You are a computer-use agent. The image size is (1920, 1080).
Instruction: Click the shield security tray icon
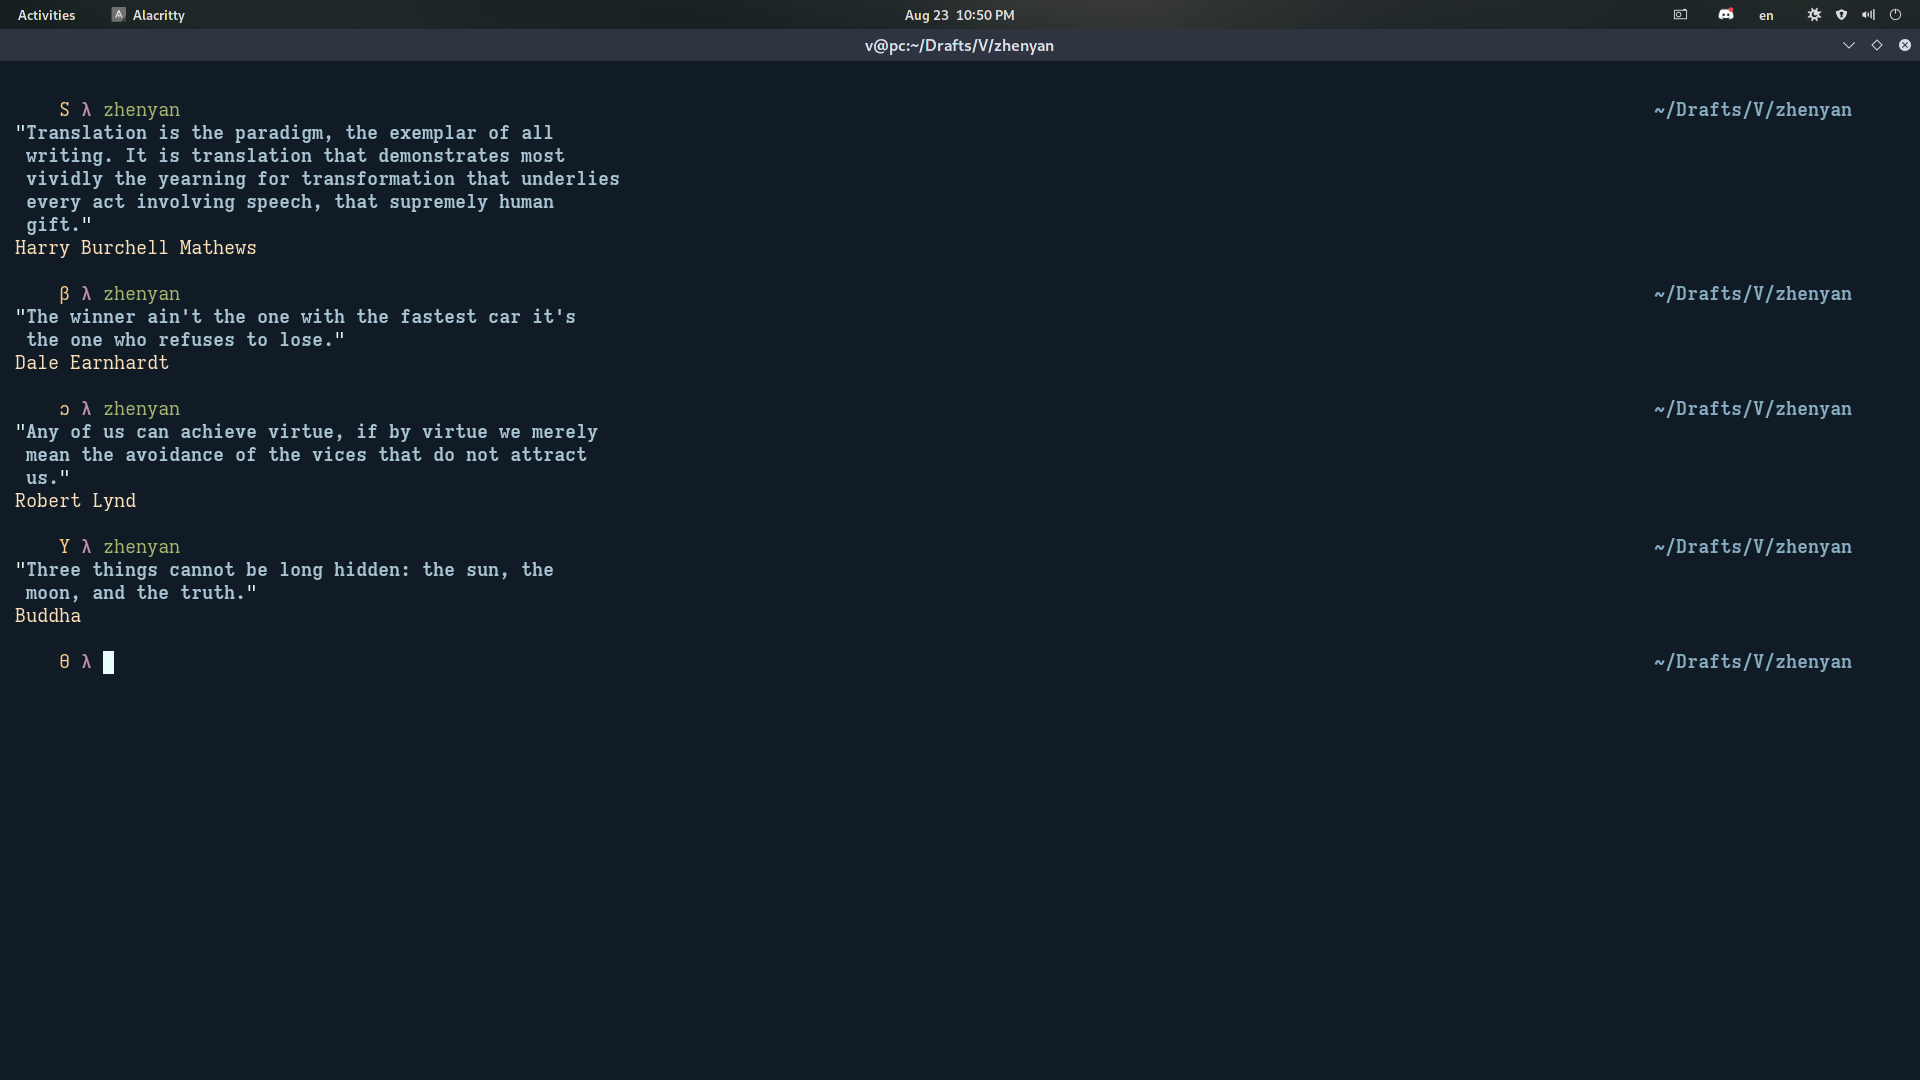1841,15
